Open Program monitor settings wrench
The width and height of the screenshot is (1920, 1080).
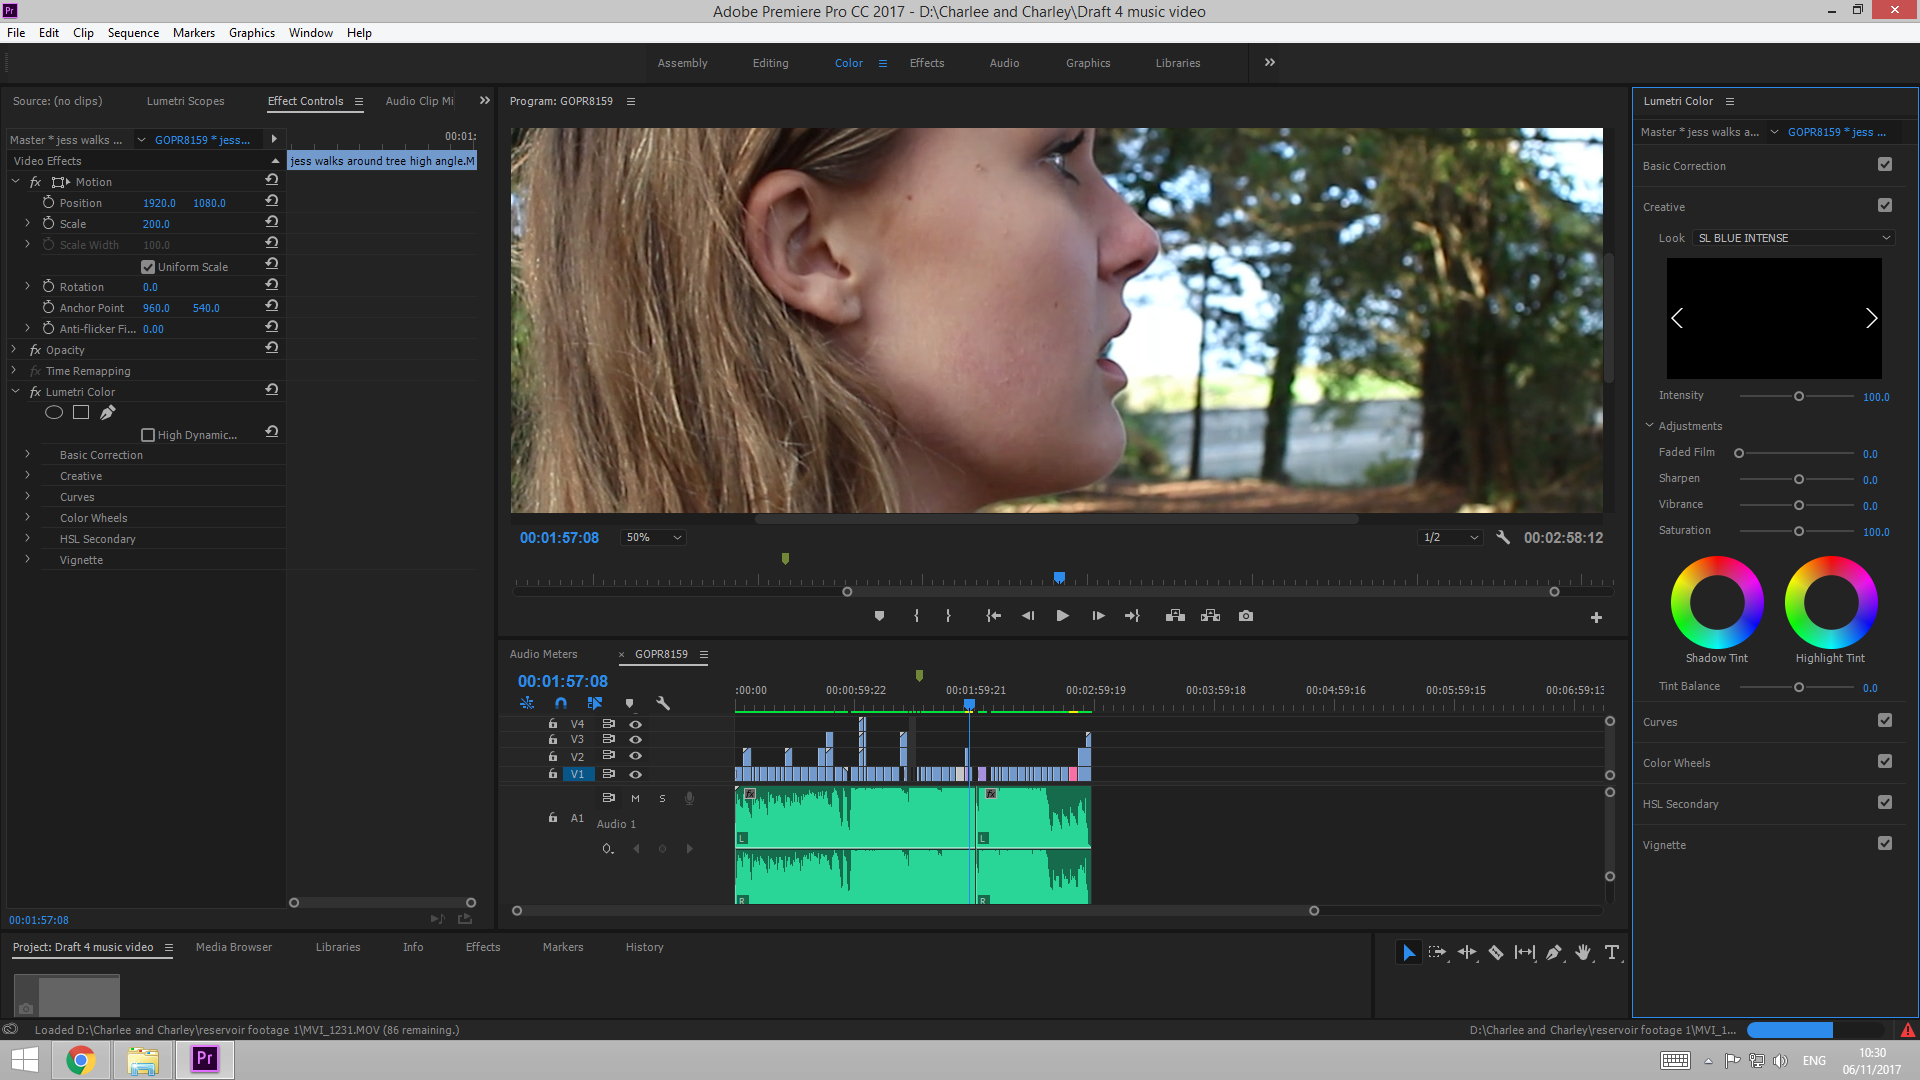click(x=1502, y=538)
